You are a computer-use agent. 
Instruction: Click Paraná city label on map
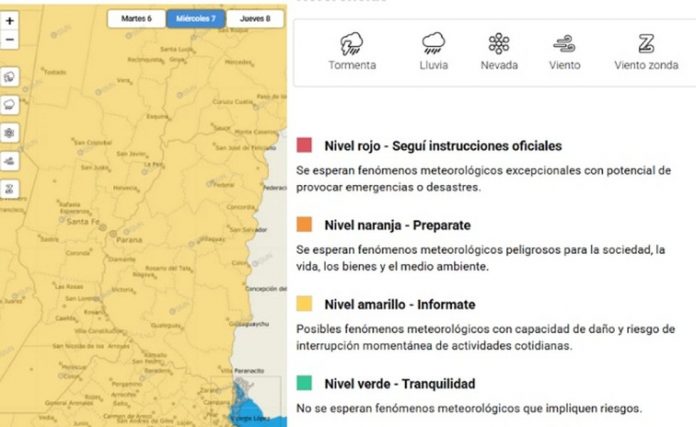click(129, 240)
